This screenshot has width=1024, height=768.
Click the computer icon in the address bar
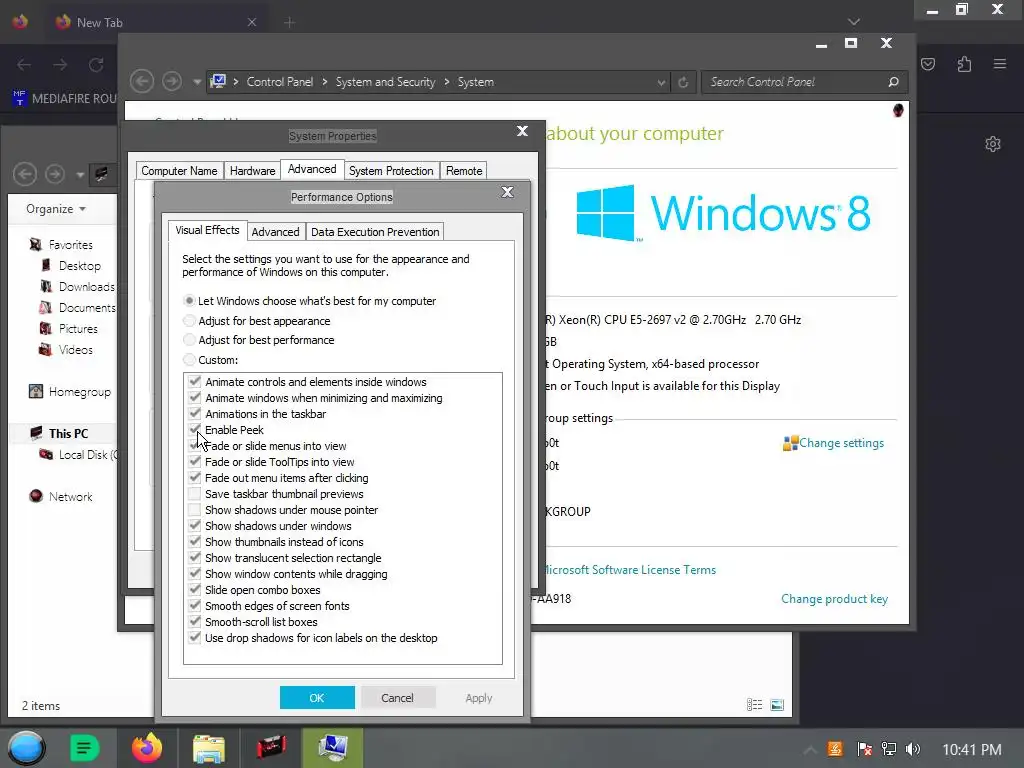[217, 82]
